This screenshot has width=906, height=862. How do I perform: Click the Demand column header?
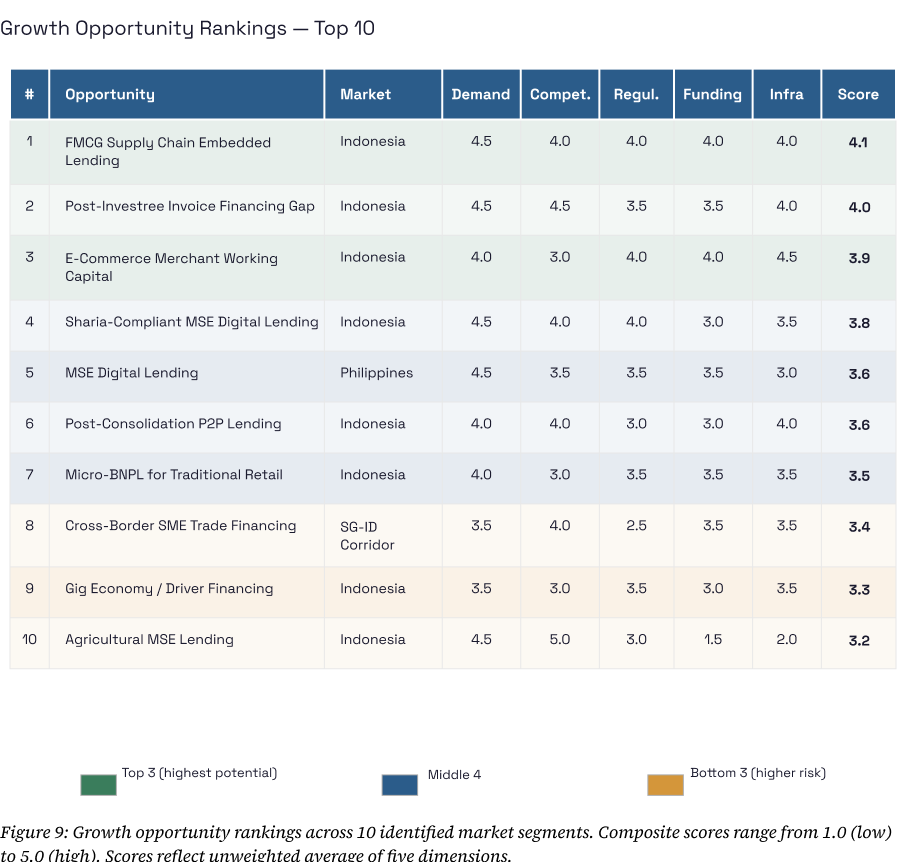click(x=480, y=94)
